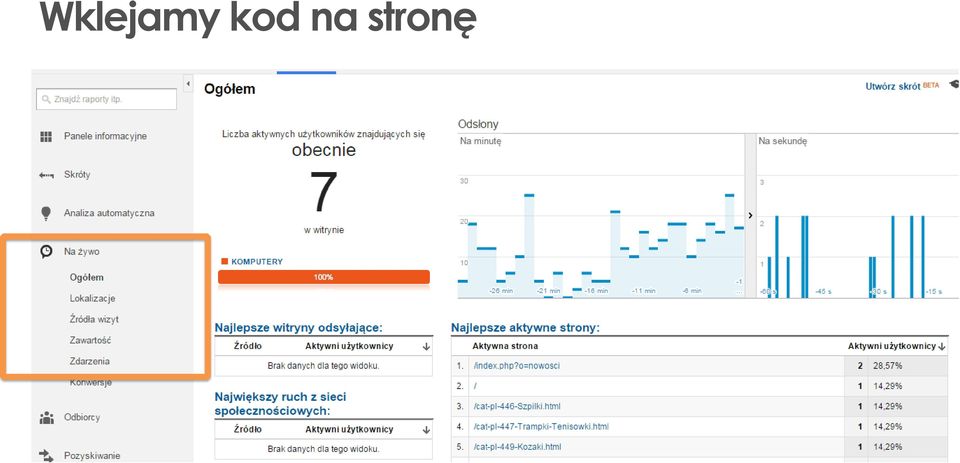The image size is (960, 463).
Task: Collapse sidebar with the left arrow toggle
Action: 189,83
